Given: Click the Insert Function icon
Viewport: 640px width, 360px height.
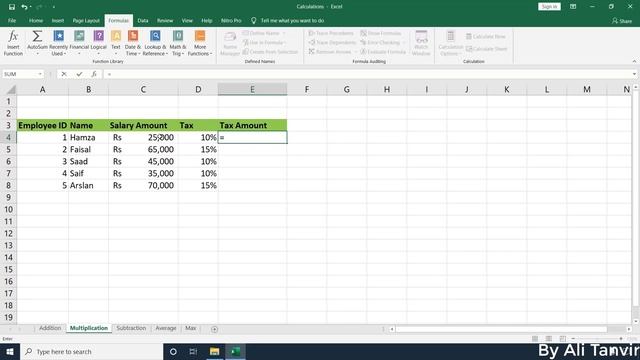Looking at the screenshot, I should (x=13, y=43).
